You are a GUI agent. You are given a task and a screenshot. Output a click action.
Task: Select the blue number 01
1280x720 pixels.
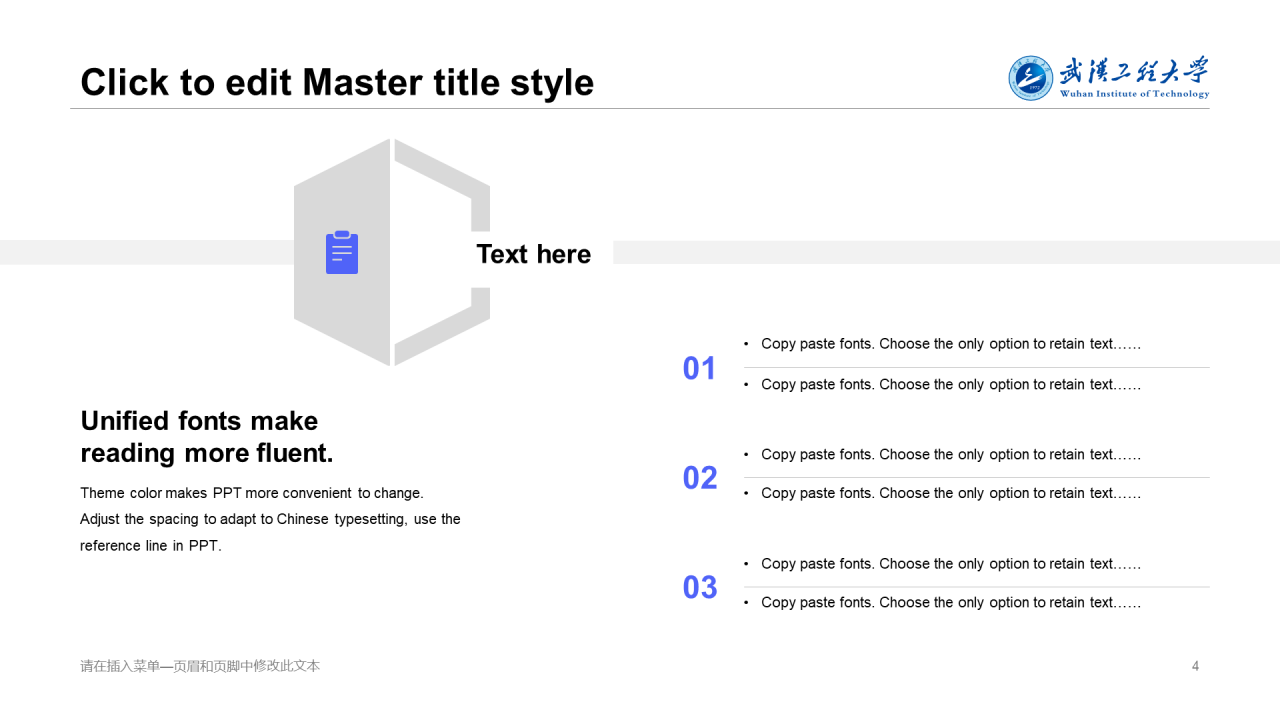click(x=700, y=368)
